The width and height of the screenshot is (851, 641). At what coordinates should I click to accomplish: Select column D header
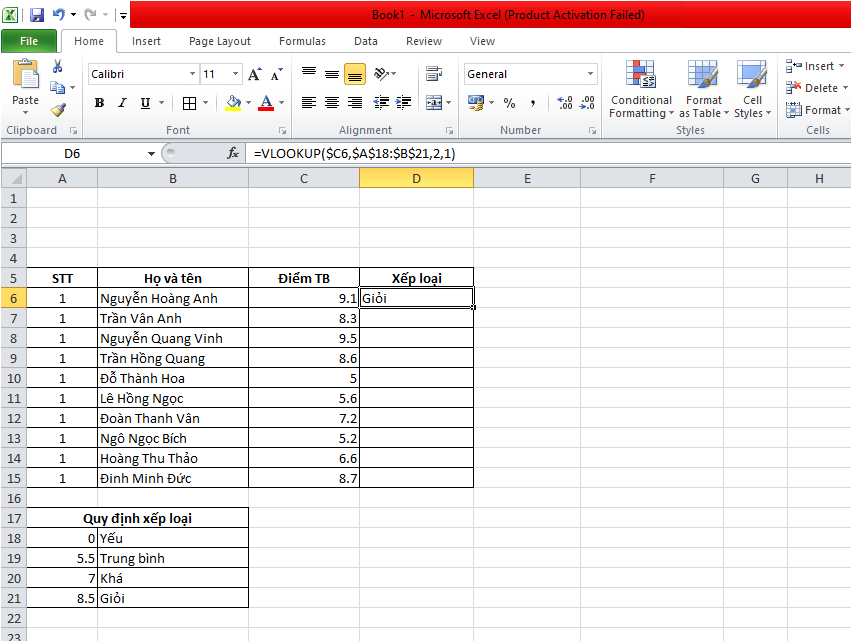click(x=416, y=178)
